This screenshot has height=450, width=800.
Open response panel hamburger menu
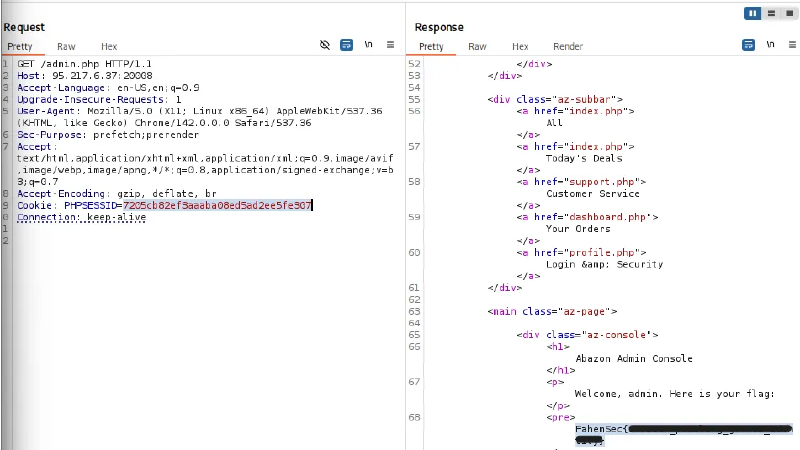[x=792, y=45]
